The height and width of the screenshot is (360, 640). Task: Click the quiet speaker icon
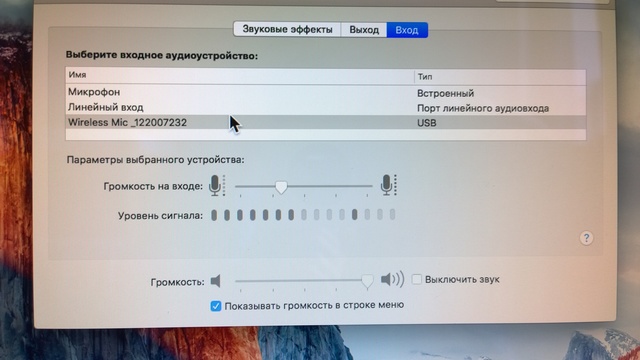pyautogui.click(x=216, y=281)
